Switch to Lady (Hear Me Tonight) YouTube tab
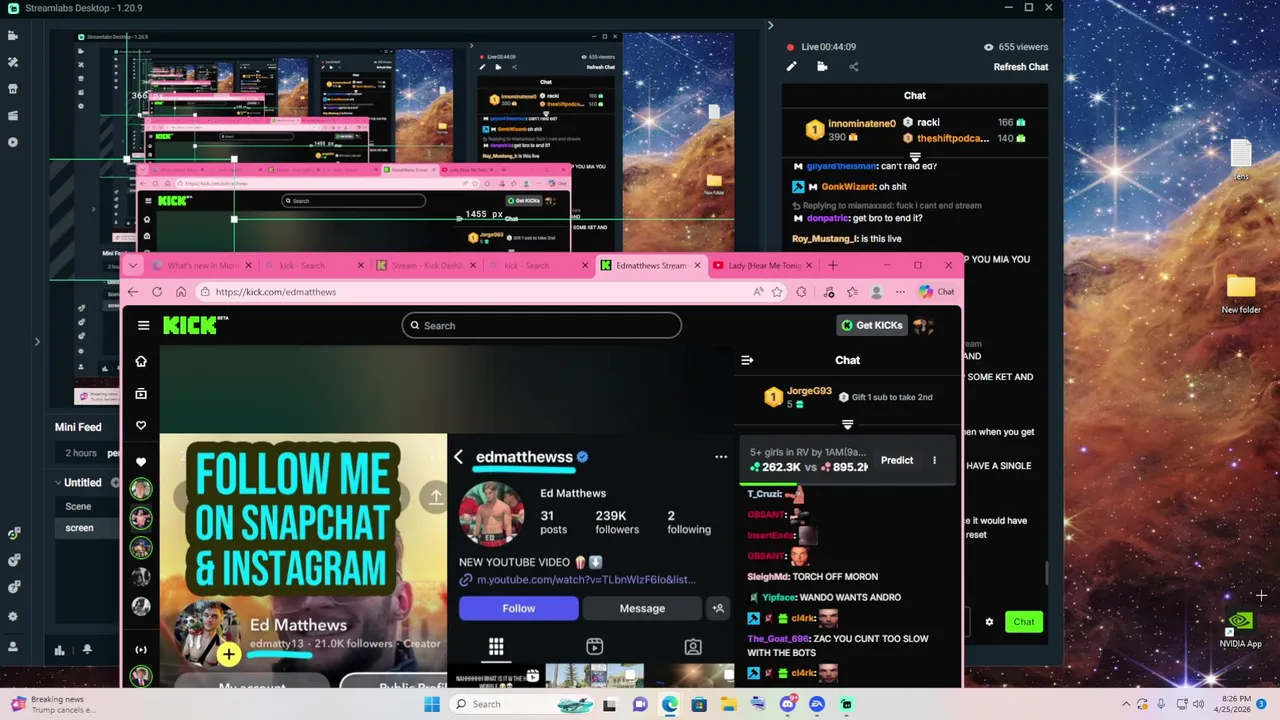Image resolution: width=1280 pixels, height=720 pixels. 763,265
